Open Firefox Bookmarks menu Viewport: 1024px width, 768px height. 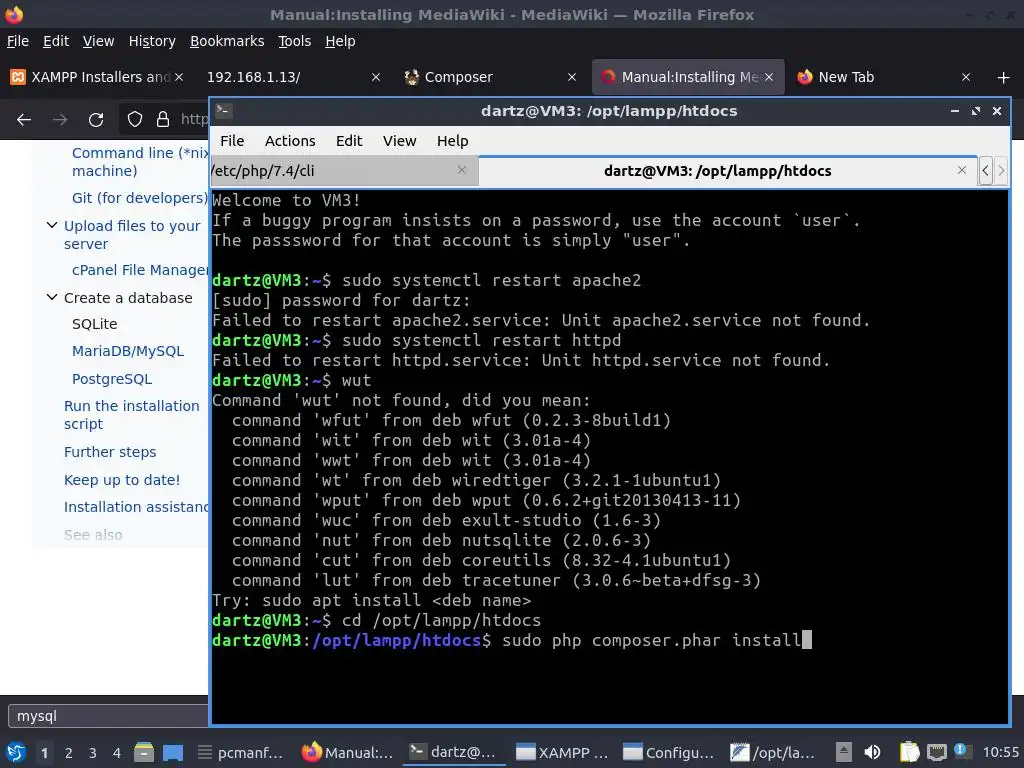pyautogui.click(x=227, y=41)
